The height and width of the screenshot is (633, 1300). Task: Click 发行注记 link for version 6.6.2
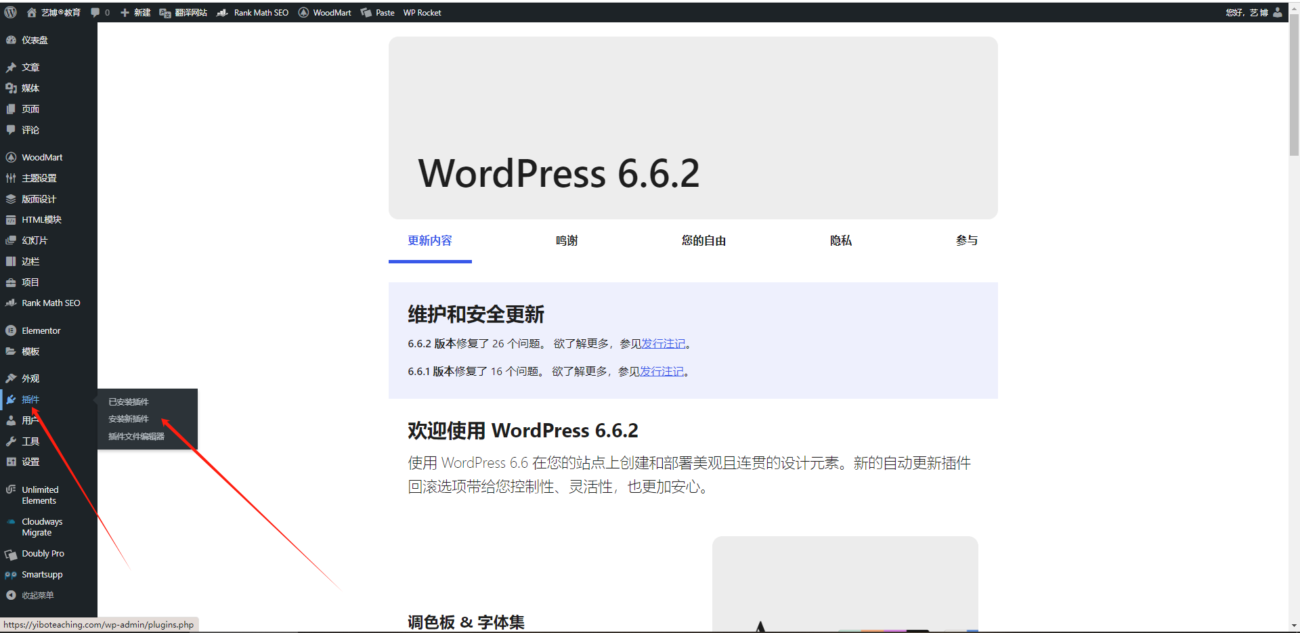[663, 344]
